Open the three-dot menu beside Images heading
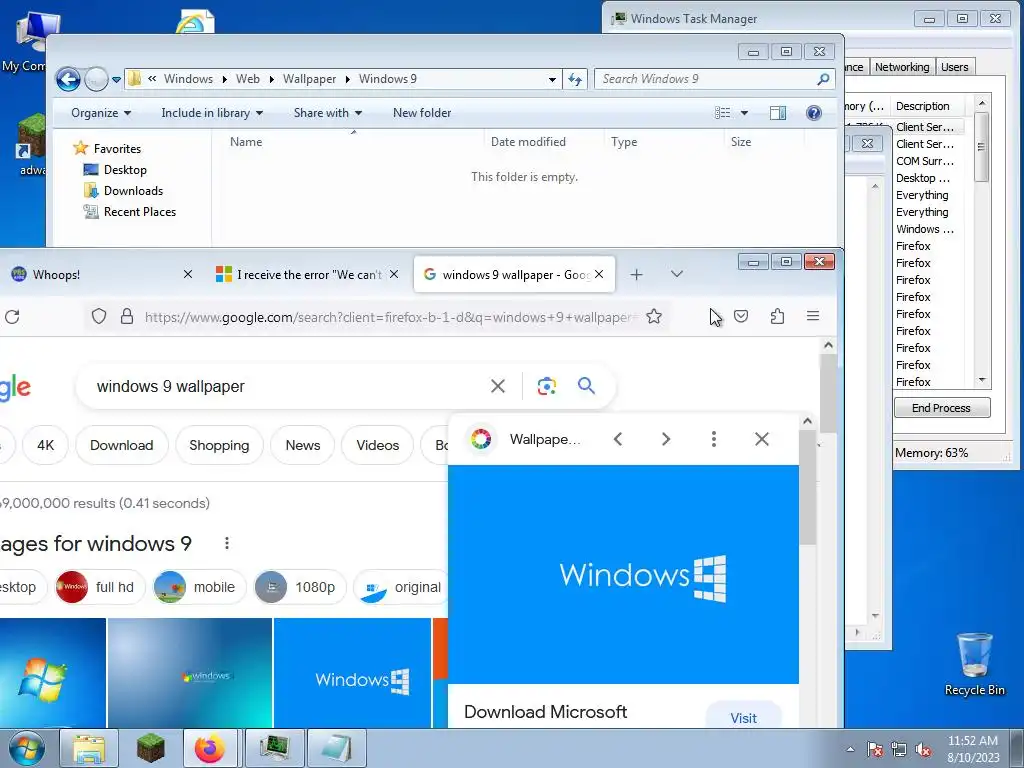 (x=227, y=543)
